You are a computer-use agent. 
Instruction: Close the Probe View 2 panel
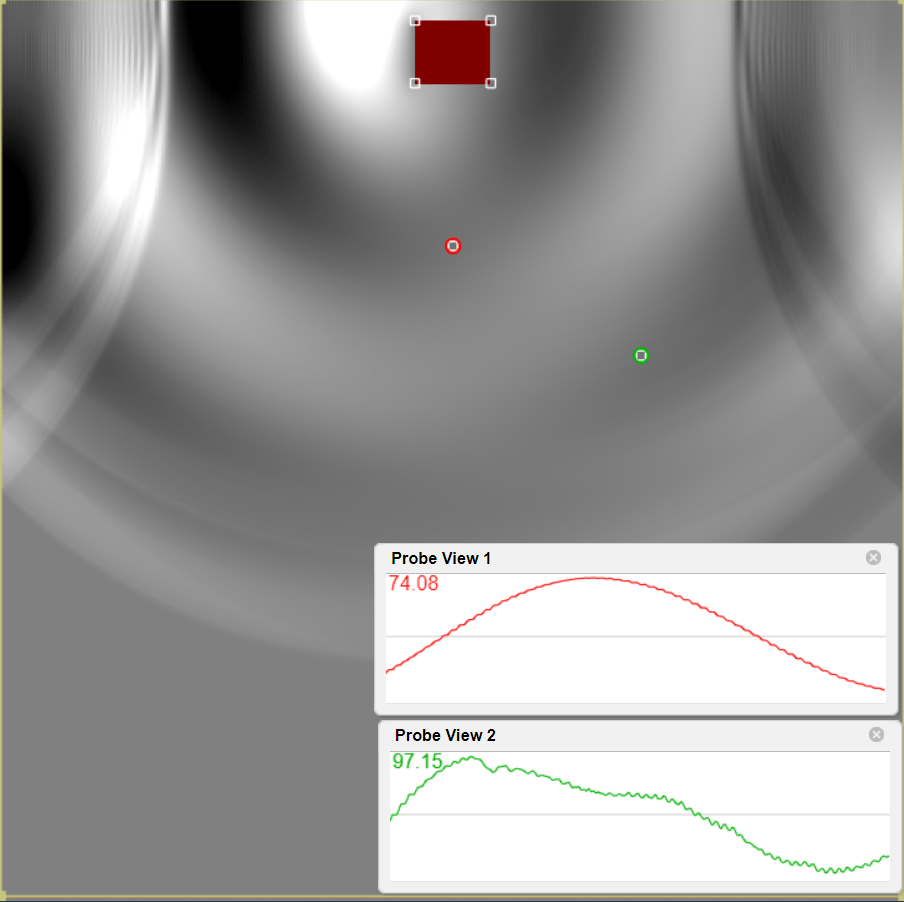coord(876,734)
